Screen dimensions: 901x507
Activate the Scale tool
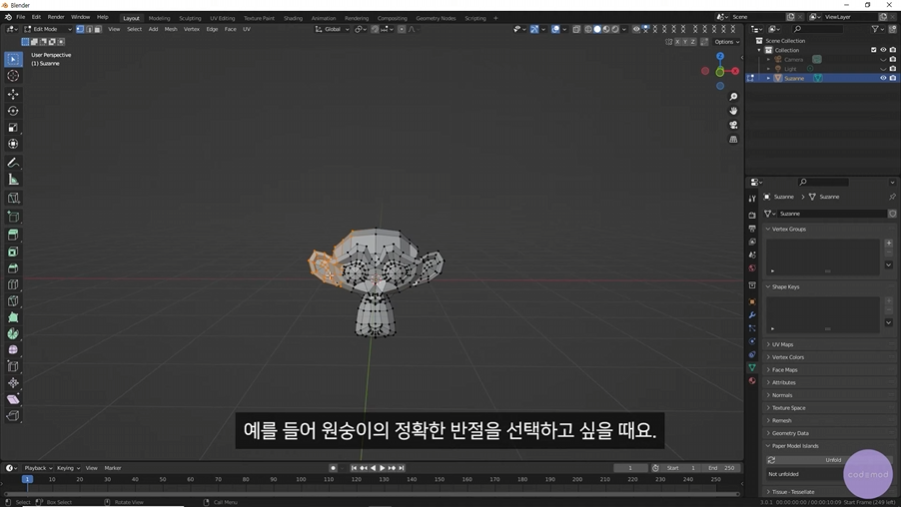[x=13, y=128]
